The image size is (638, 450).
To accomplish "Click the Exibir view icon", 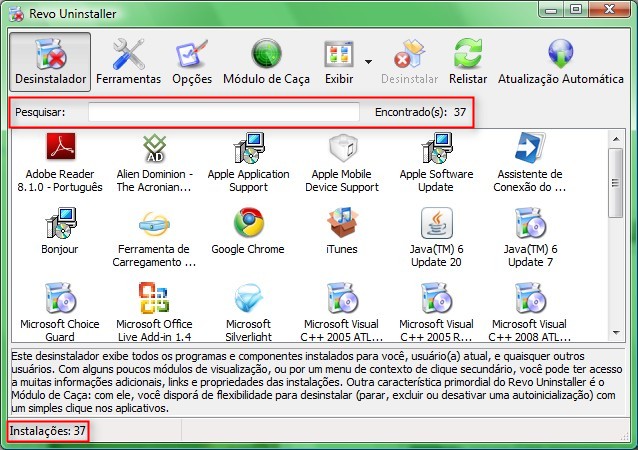I will pos(339,54).
